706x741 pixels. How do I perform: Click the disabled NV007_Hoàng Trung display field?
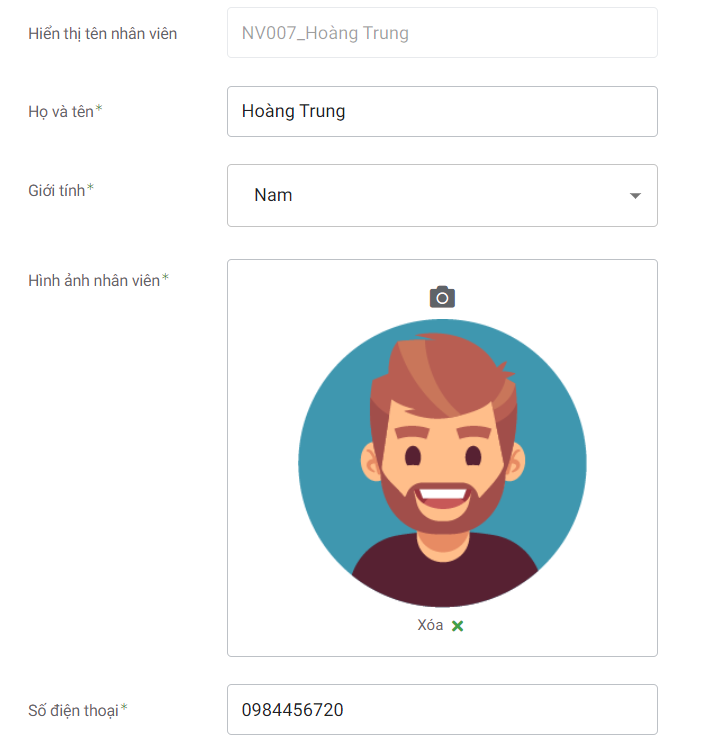(x=442, y=33)
